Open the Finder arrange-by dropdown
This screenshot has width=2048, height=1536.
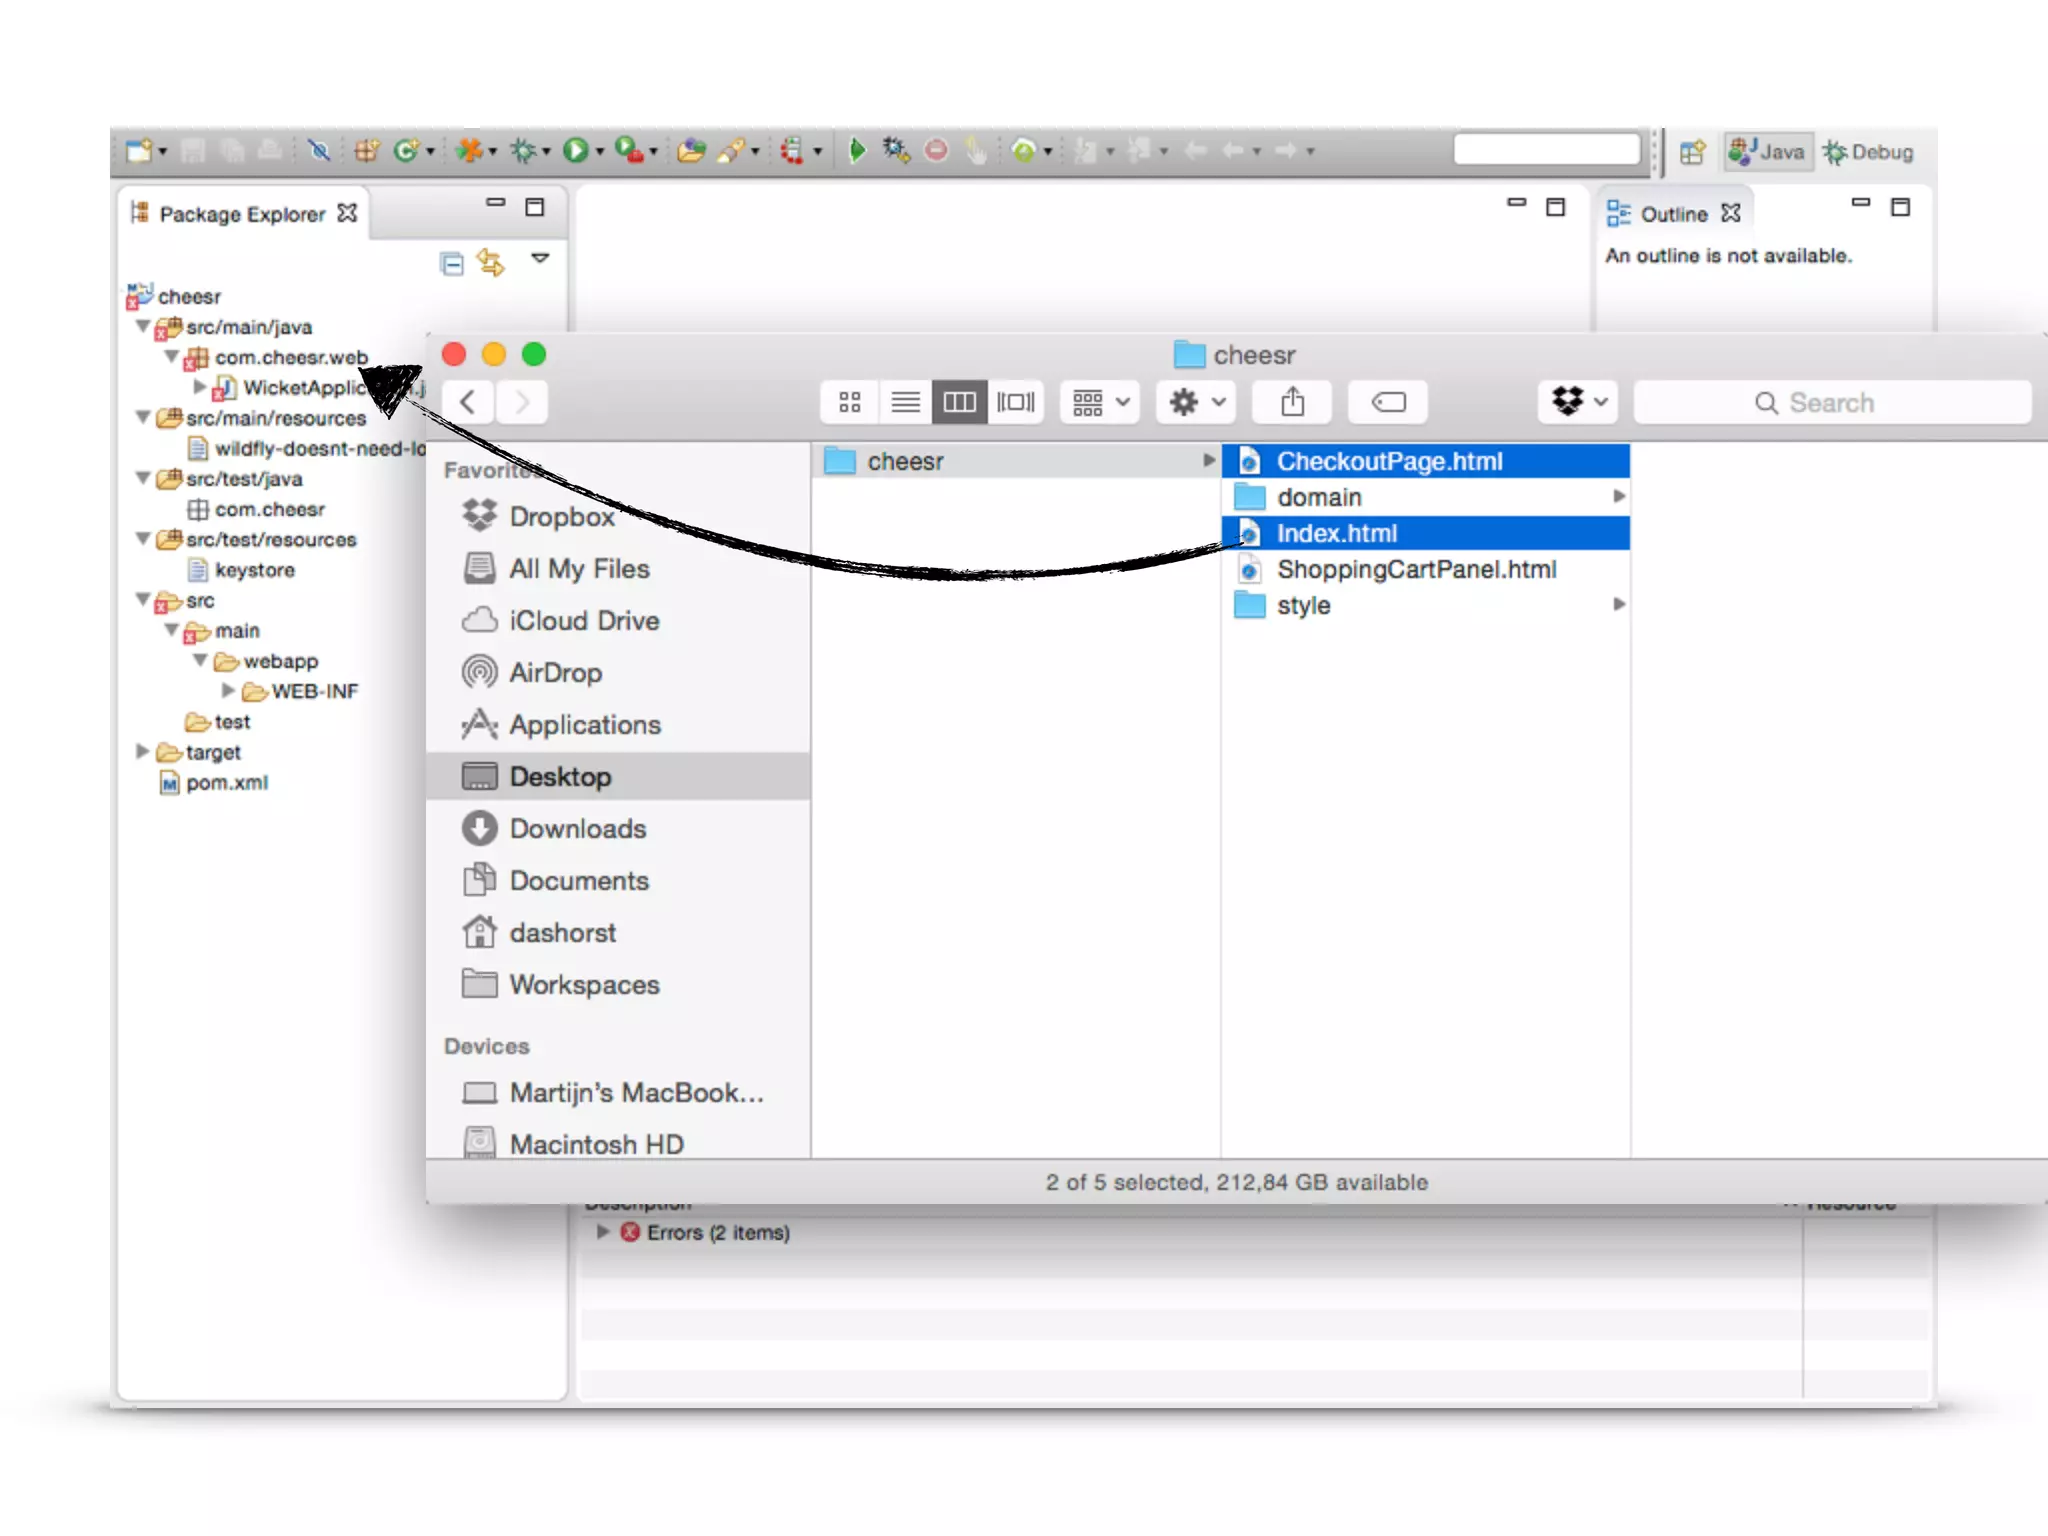click(1099, 402)
